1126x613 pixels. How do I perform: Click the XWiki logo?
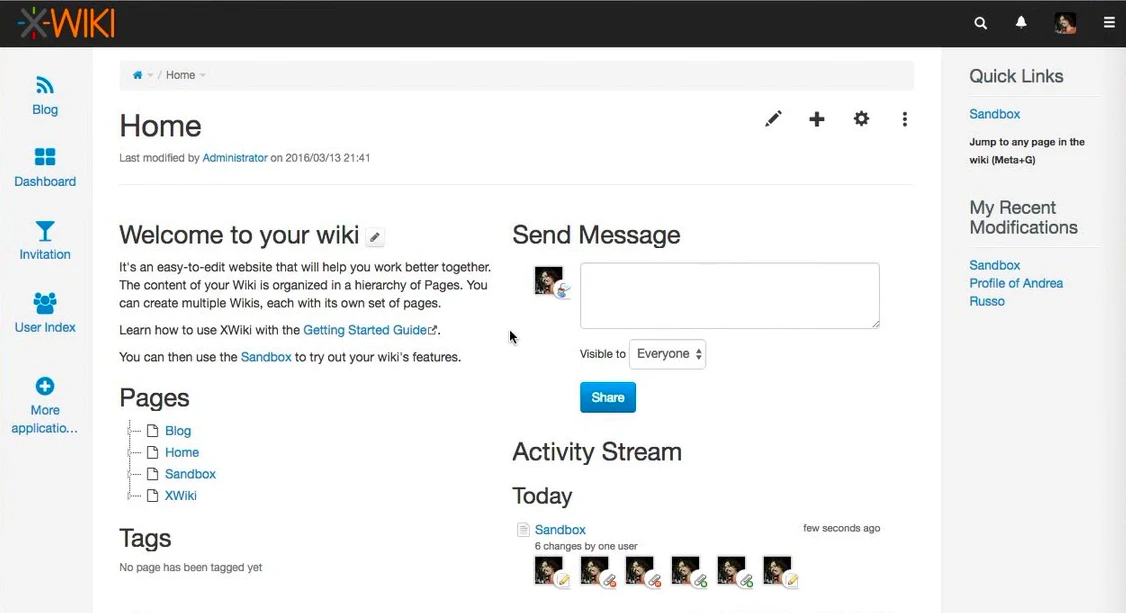[x=67, y=23]
